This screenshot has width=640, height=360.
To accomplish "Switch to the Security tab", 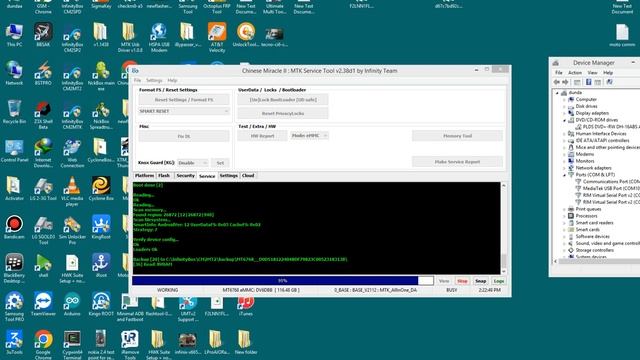I will click(185, 176).
